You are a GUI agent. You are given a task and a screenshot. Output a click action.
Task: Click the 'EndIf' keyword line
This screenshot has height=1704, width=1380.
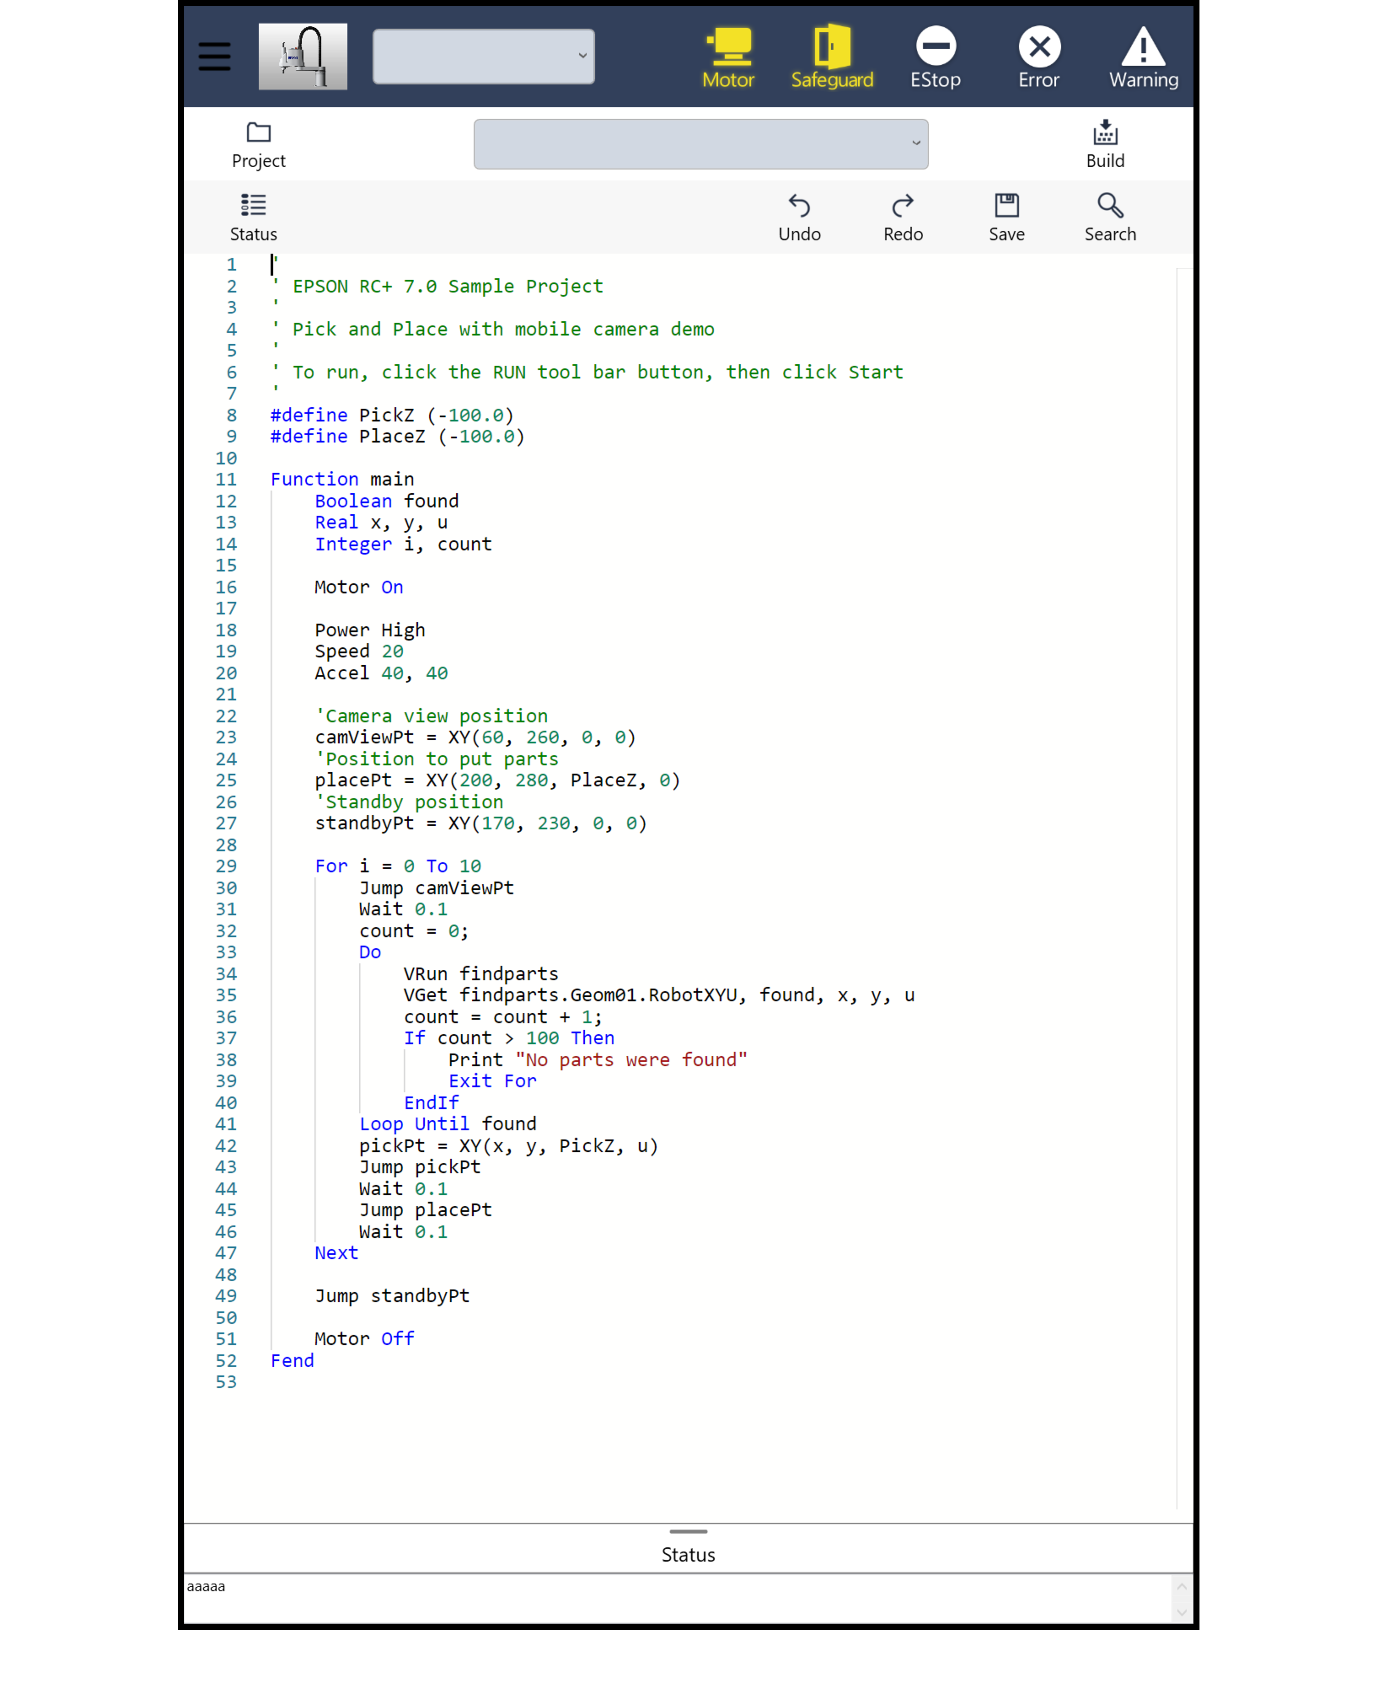pos(431,1103)
